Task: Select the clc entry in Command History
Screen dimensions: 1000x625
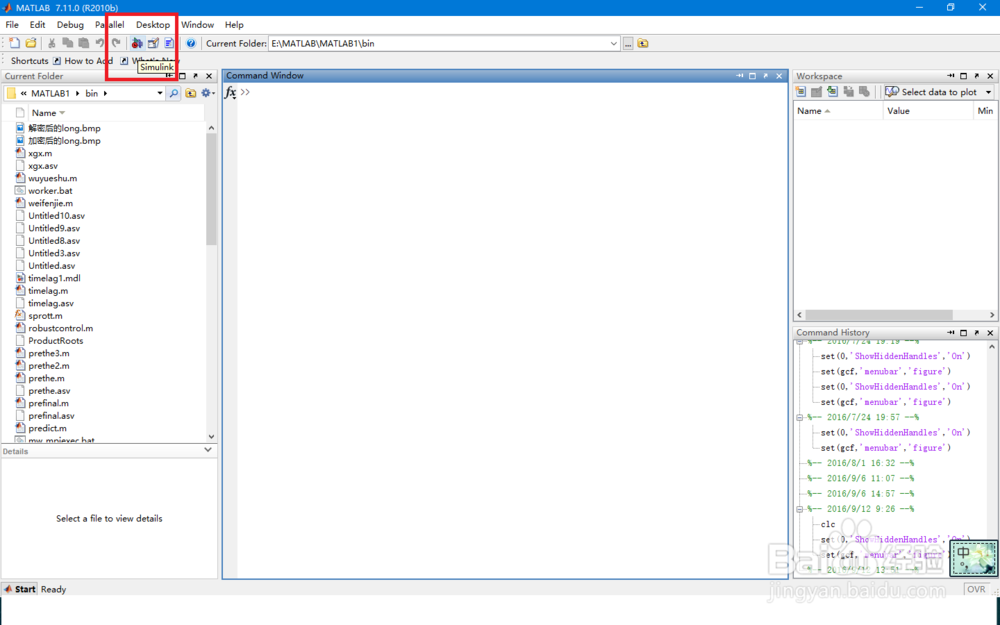Action: [828, 525]
